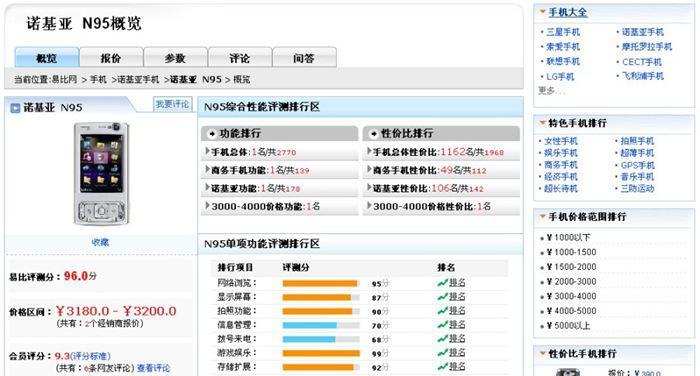Expand the 商务手机性价比 row triangle

click(369, 169)
